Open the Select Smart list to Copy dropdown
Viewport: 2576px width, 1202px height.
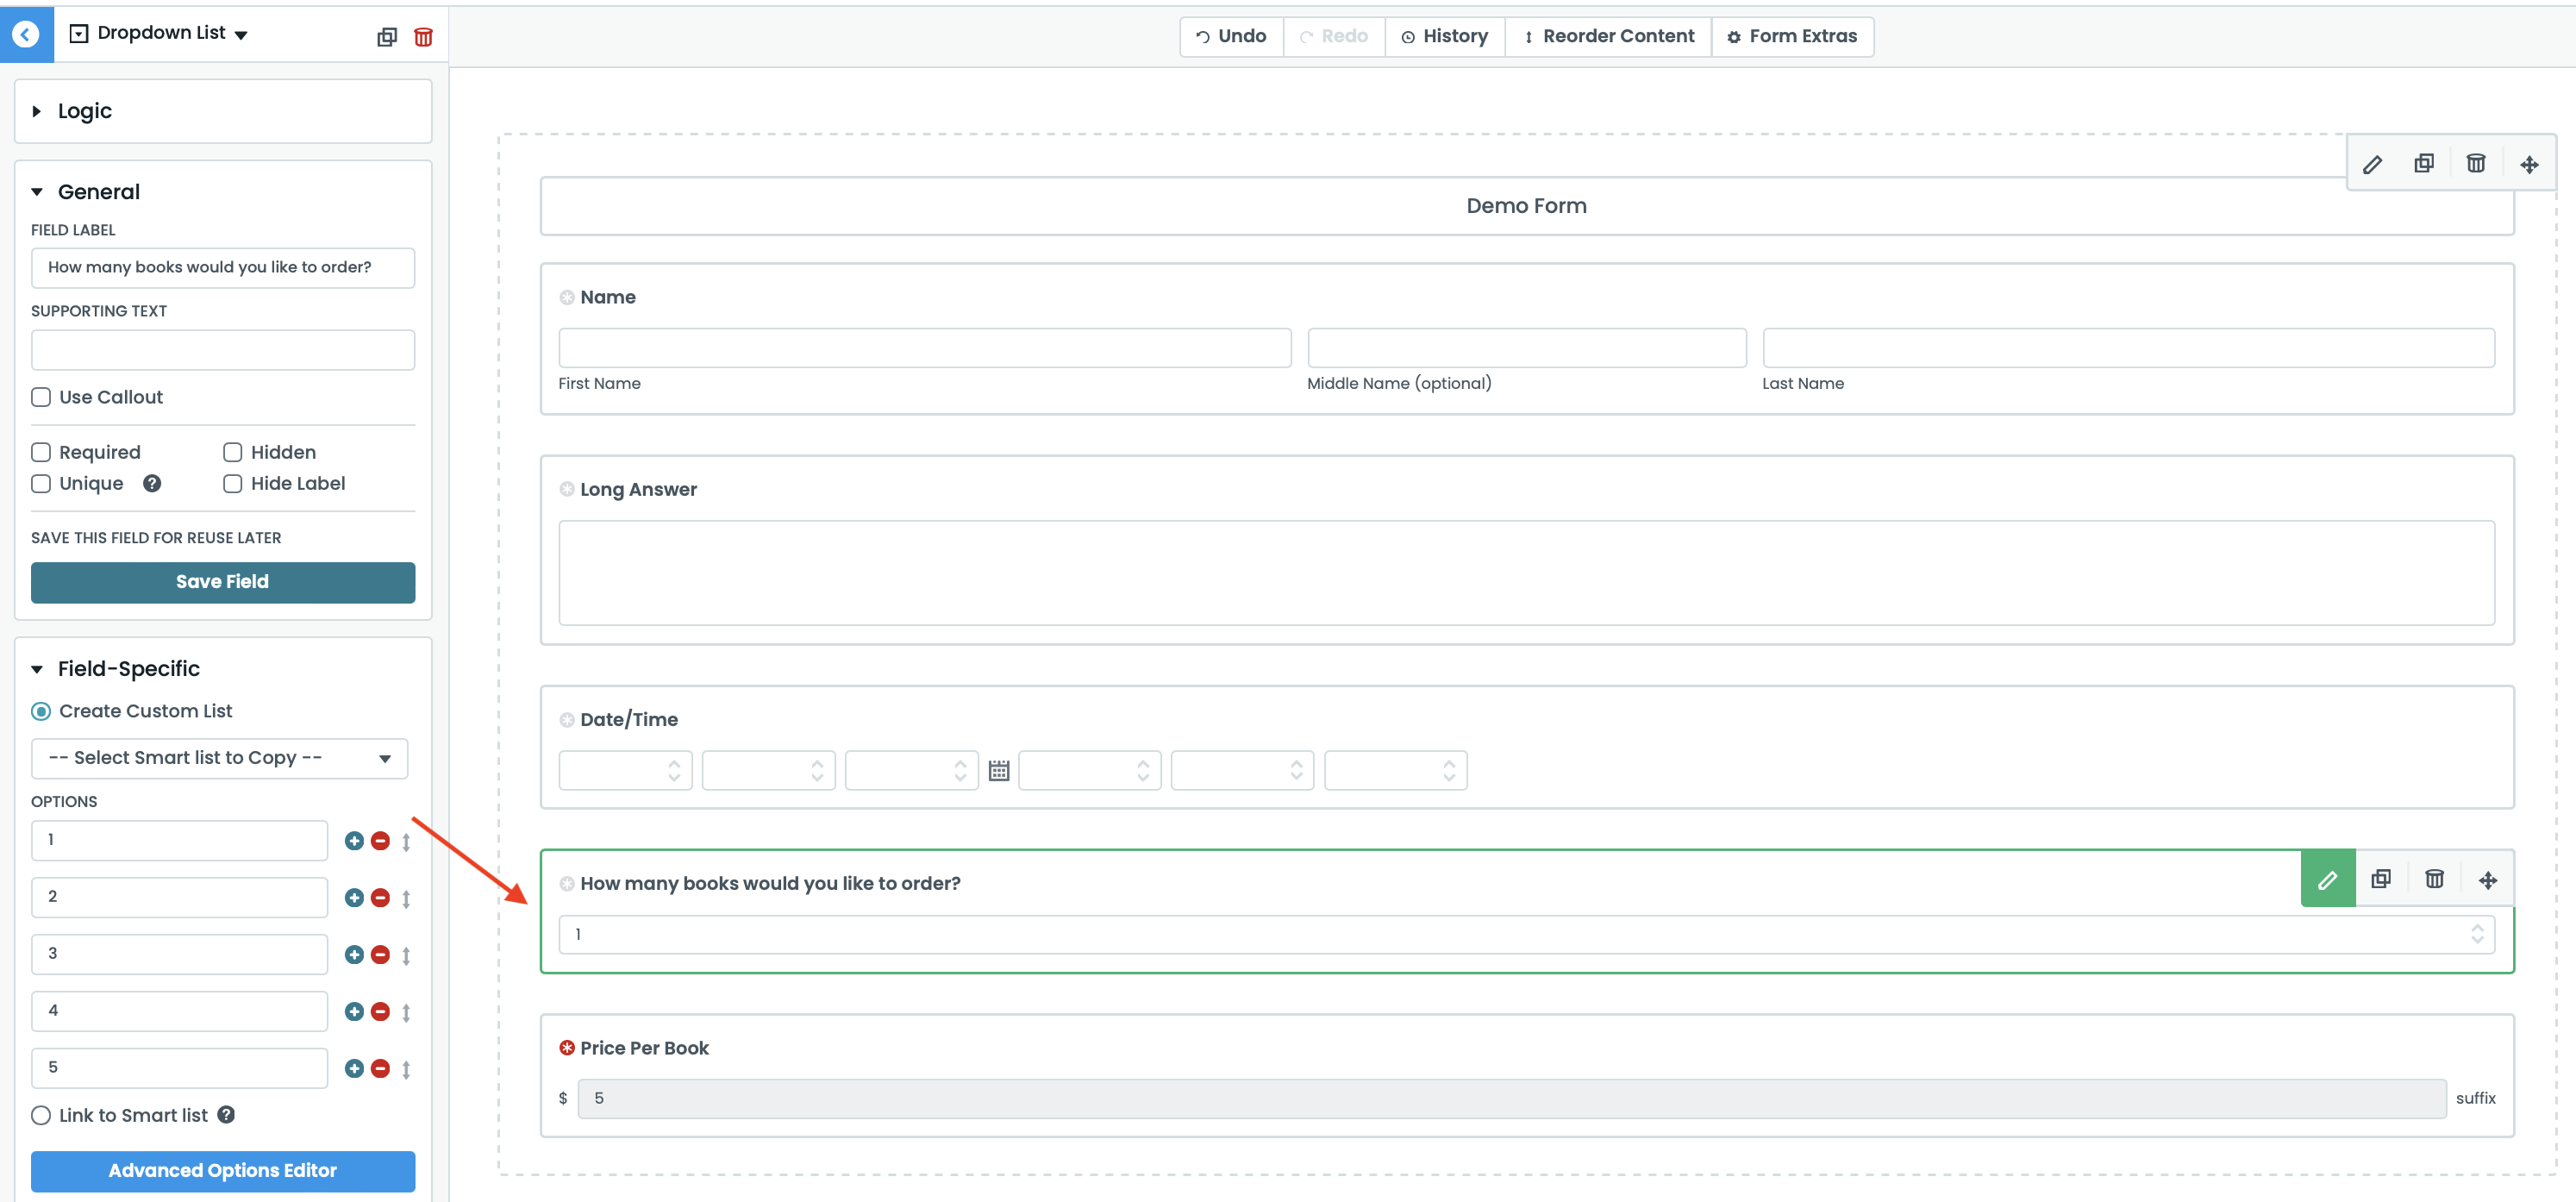(219, 758)
